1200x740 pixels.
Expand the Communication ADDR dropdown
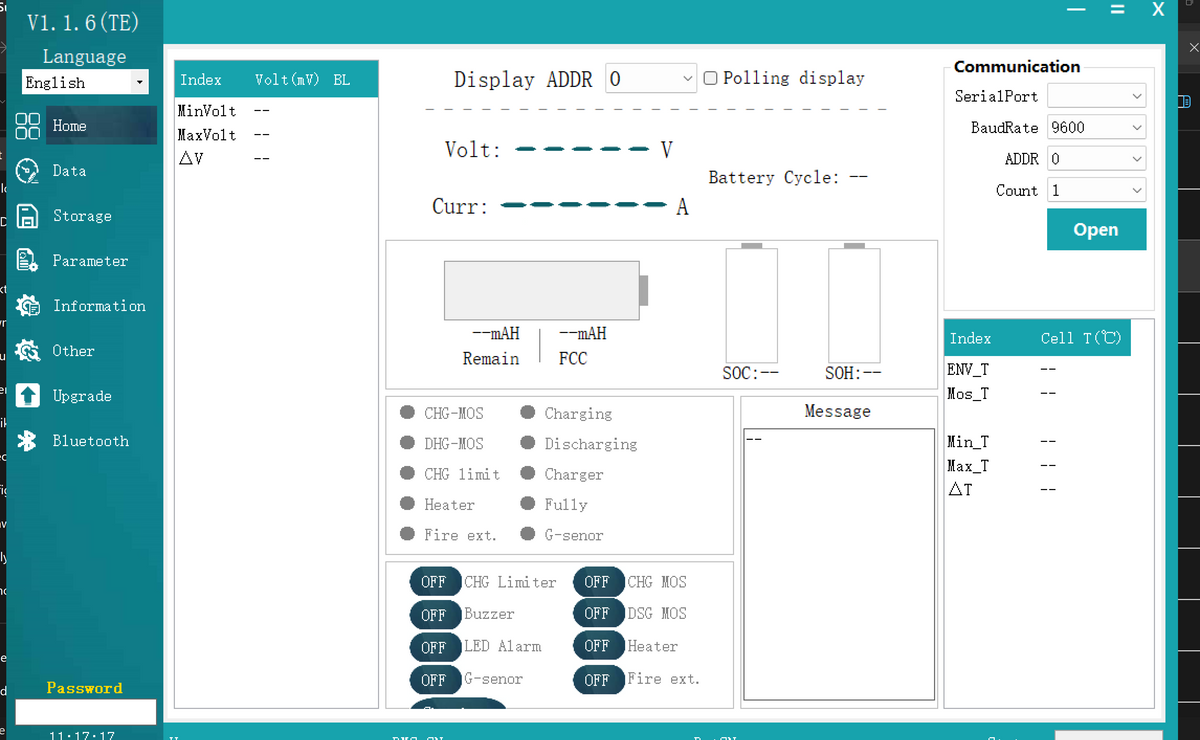click(x=1096, y=158)
